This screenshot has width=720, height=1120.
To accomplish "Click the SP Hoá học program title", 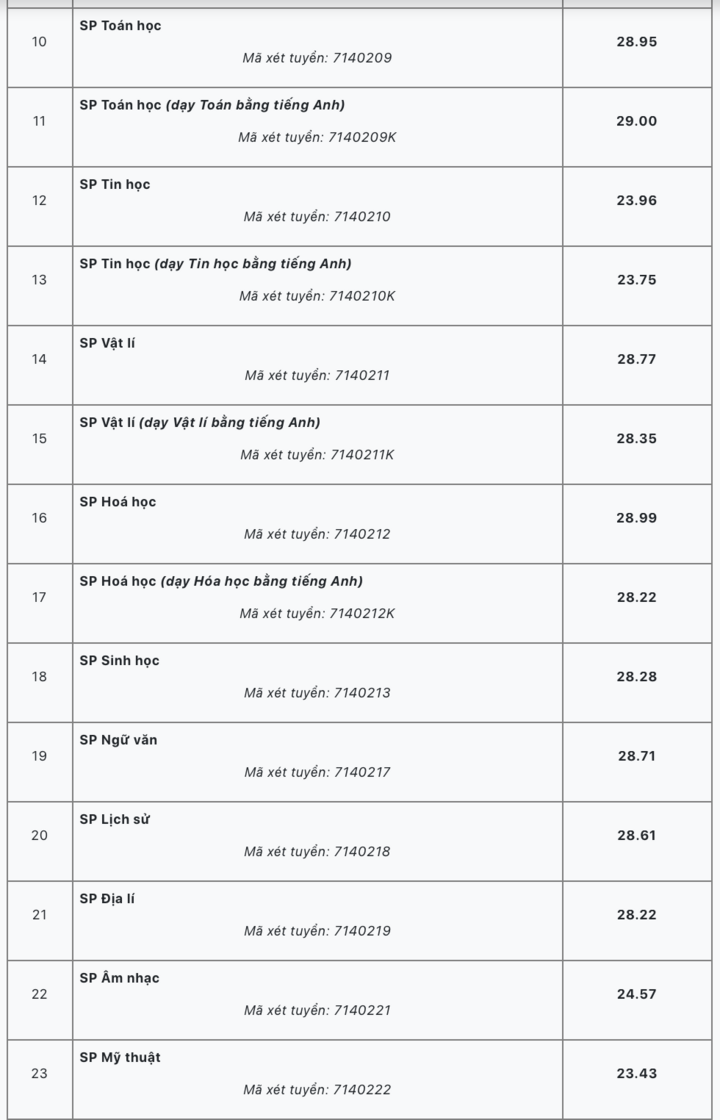I will (117, 502).
